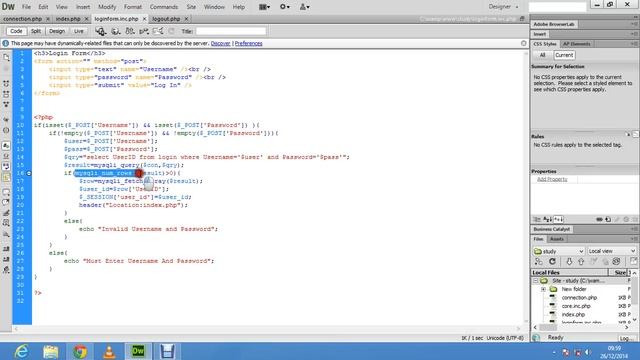640x360 pixels.
Task: Open the Designer workspace switcher
Action: pos(503,7)
